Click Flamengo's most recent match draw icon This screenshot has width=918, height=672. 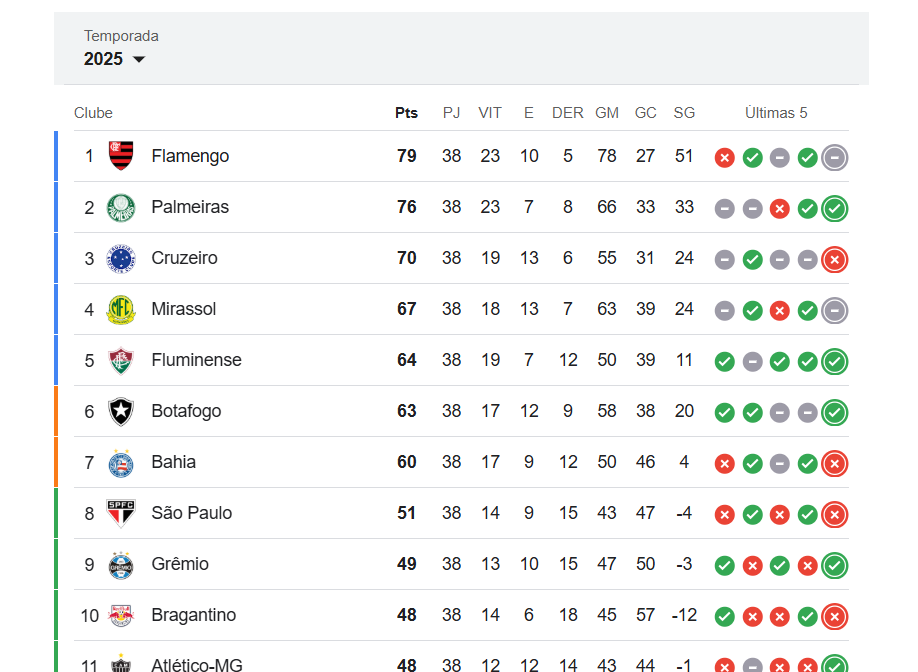click(x=835, y=157)
